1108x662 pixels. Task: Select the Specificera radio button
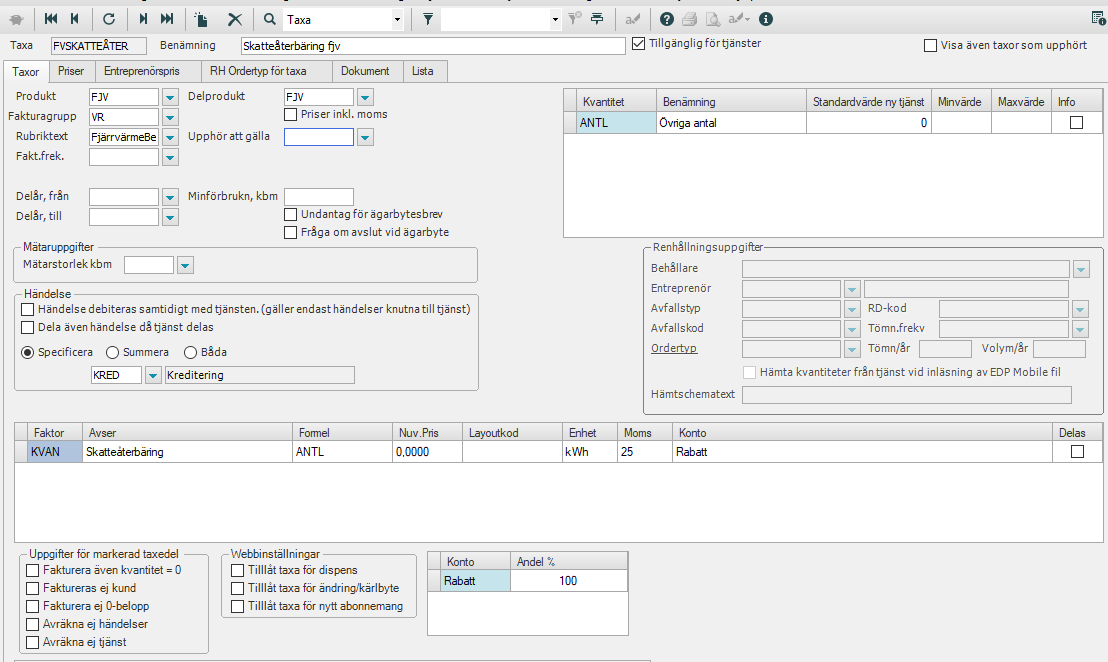pos(28,353)
